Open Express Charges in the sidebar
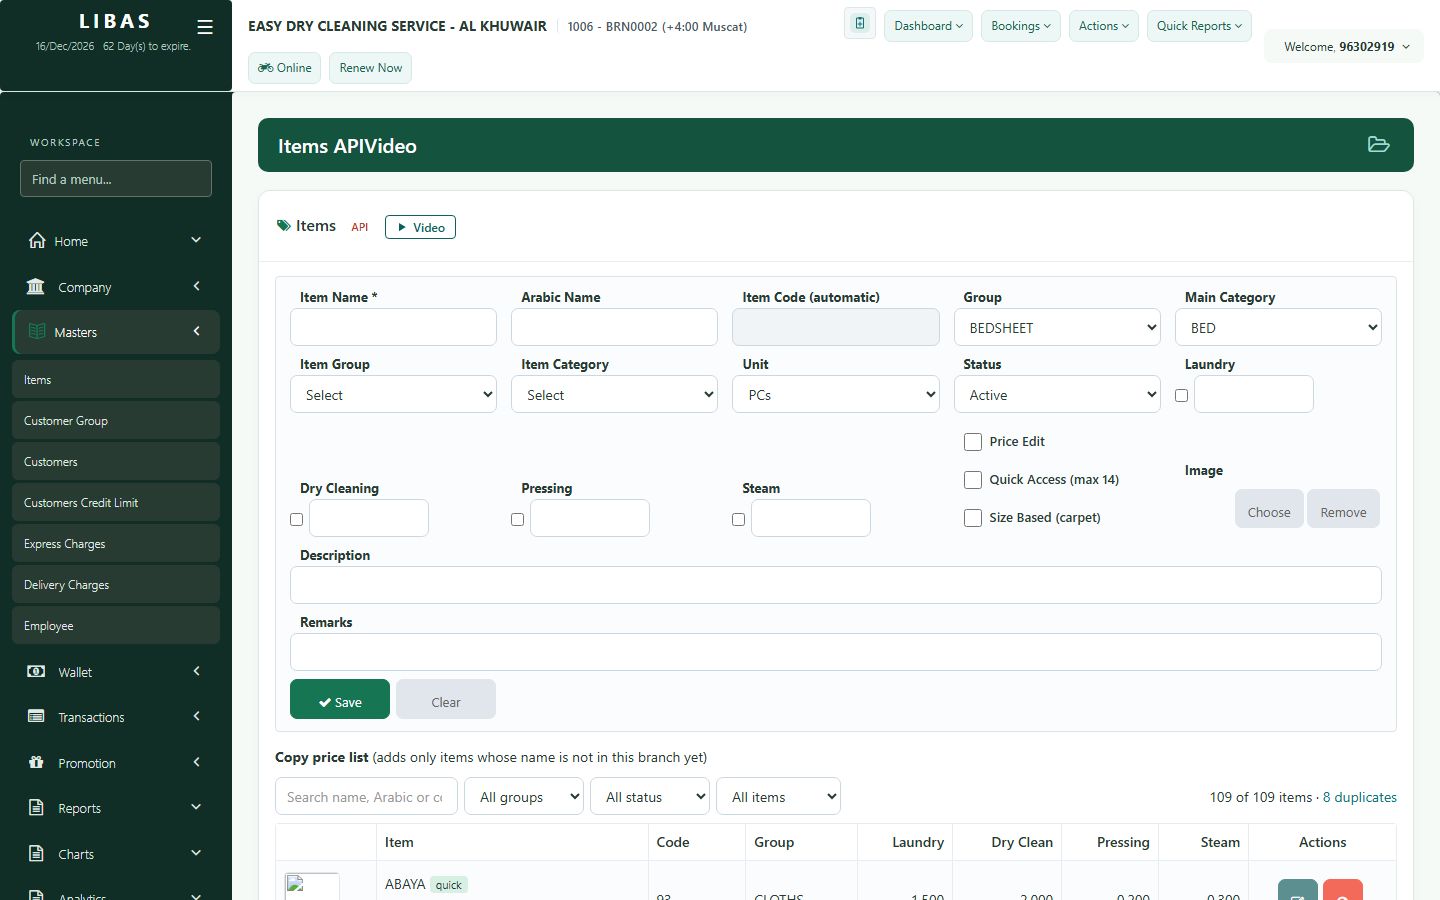 (x=116, y=543)
